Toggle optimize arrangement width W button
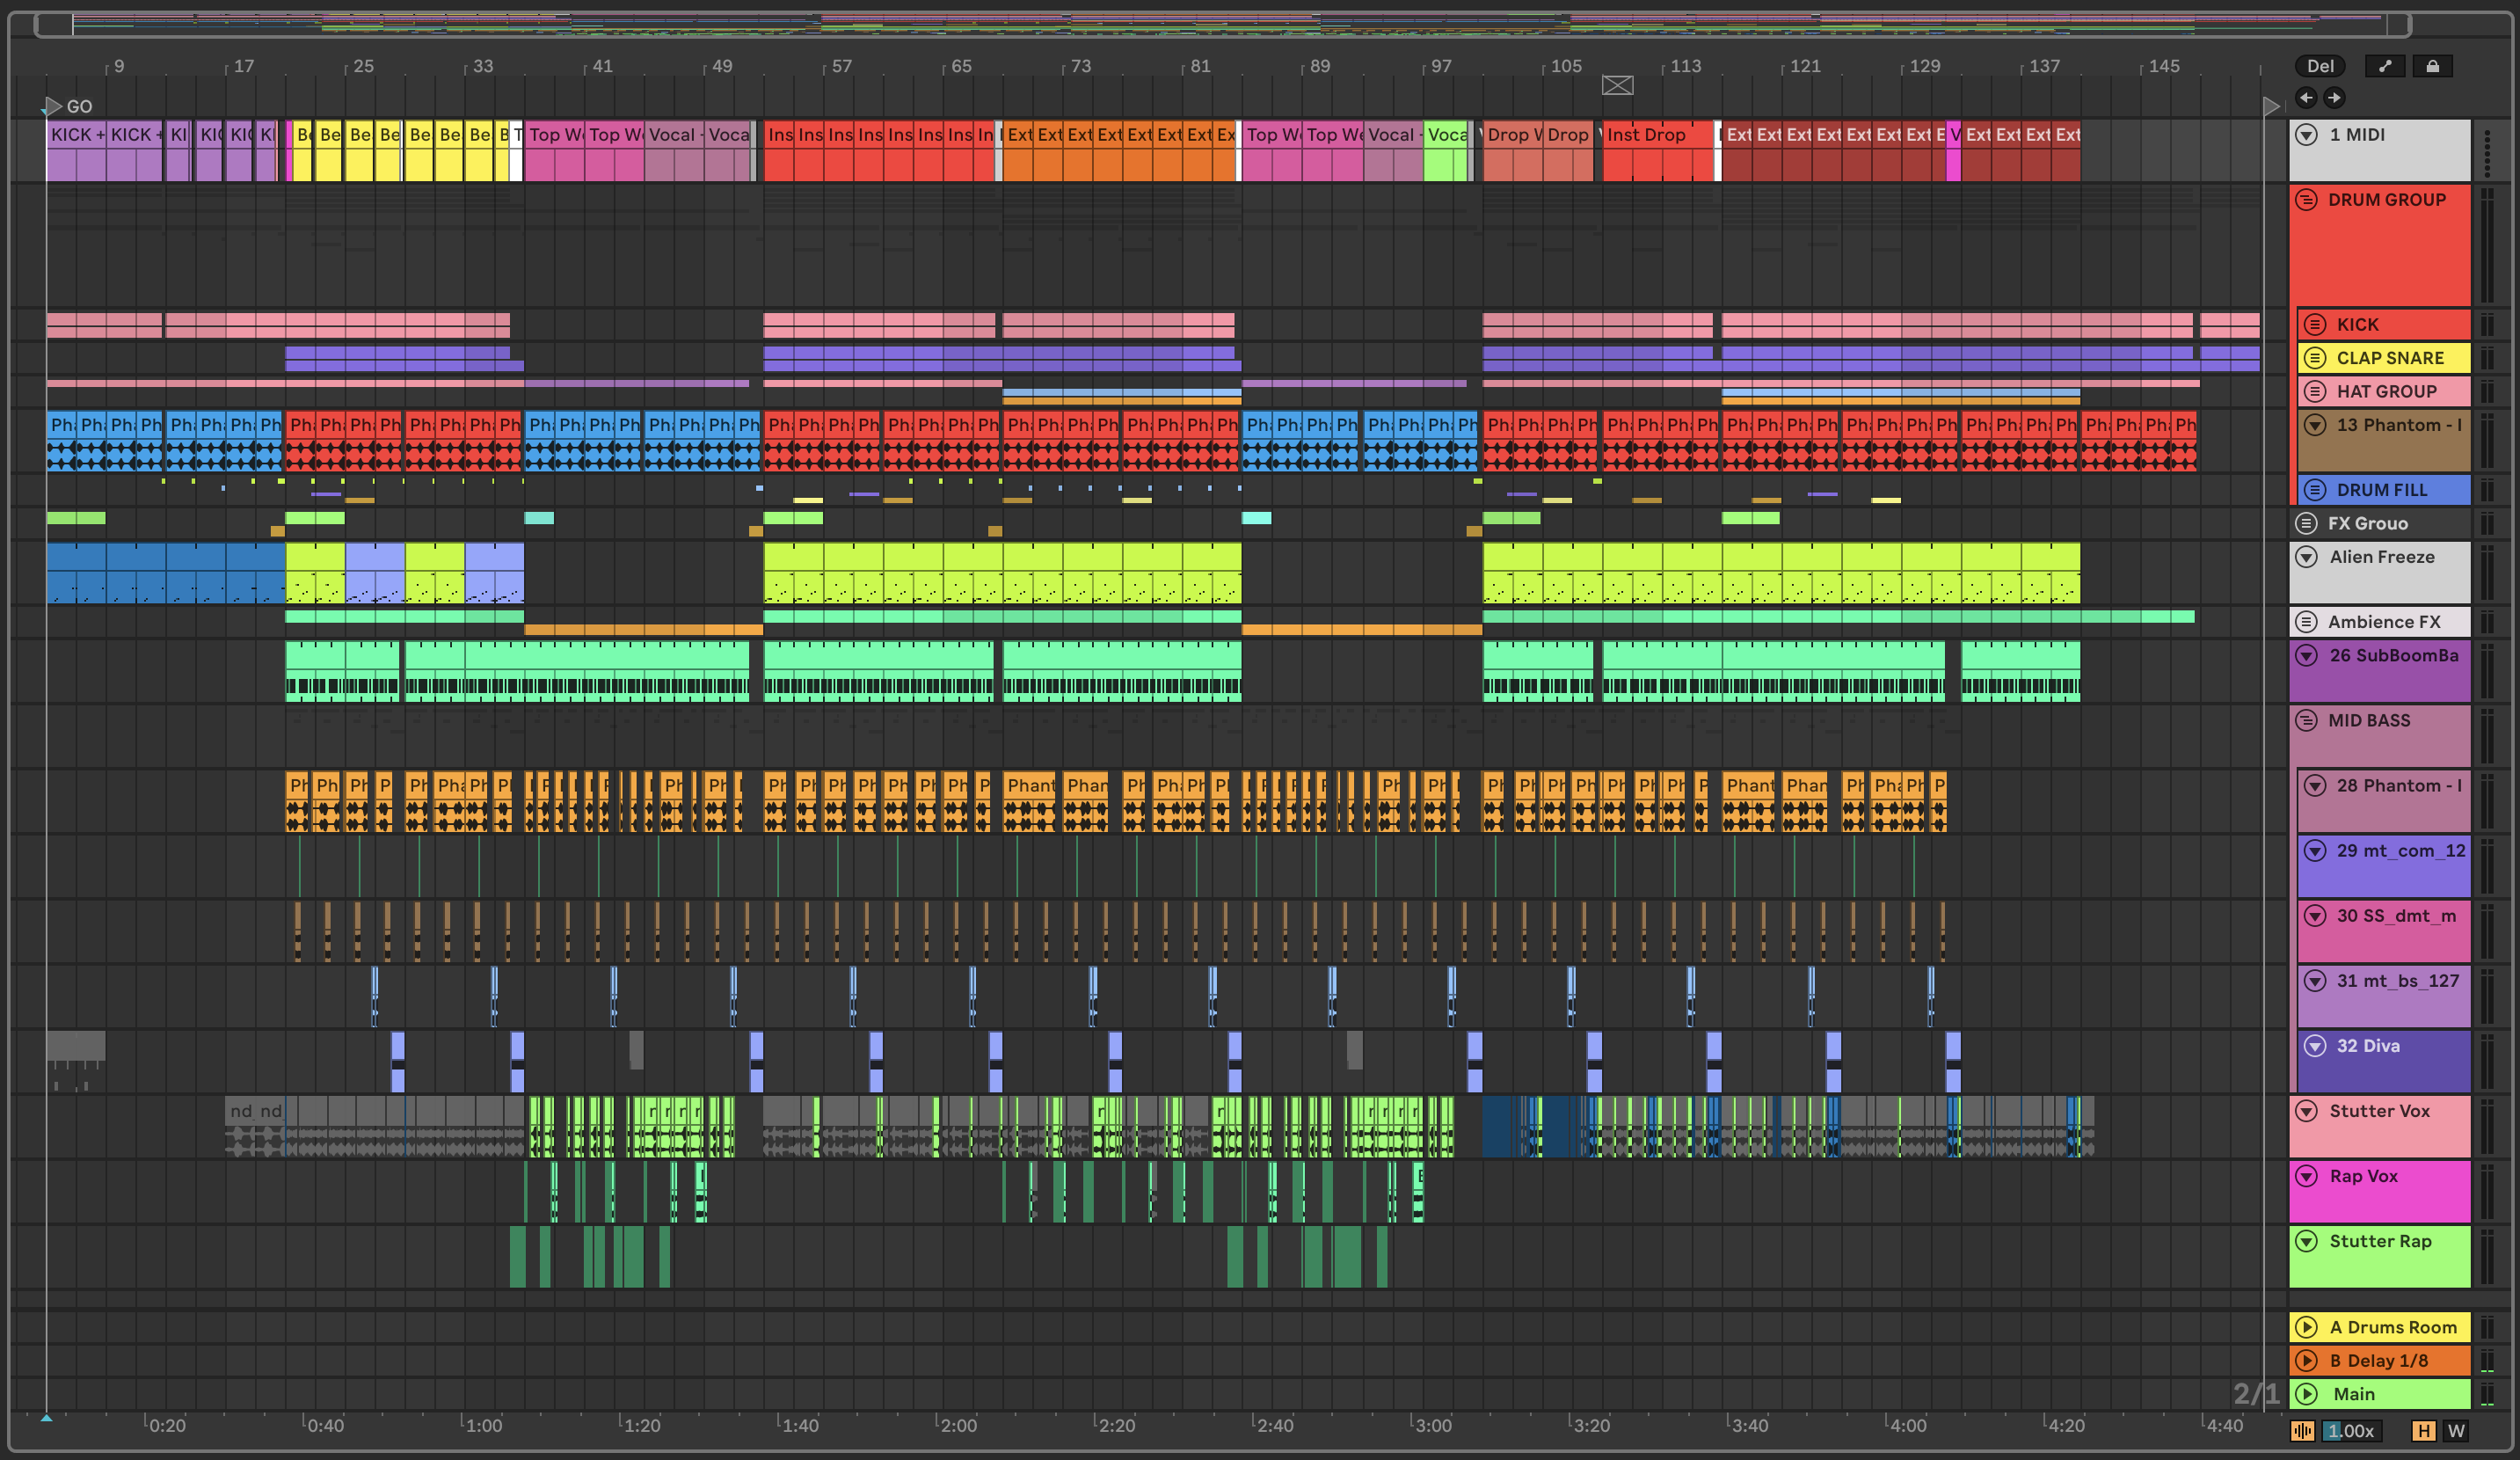The image size is (2520, 1460). pos(2455,1431)
